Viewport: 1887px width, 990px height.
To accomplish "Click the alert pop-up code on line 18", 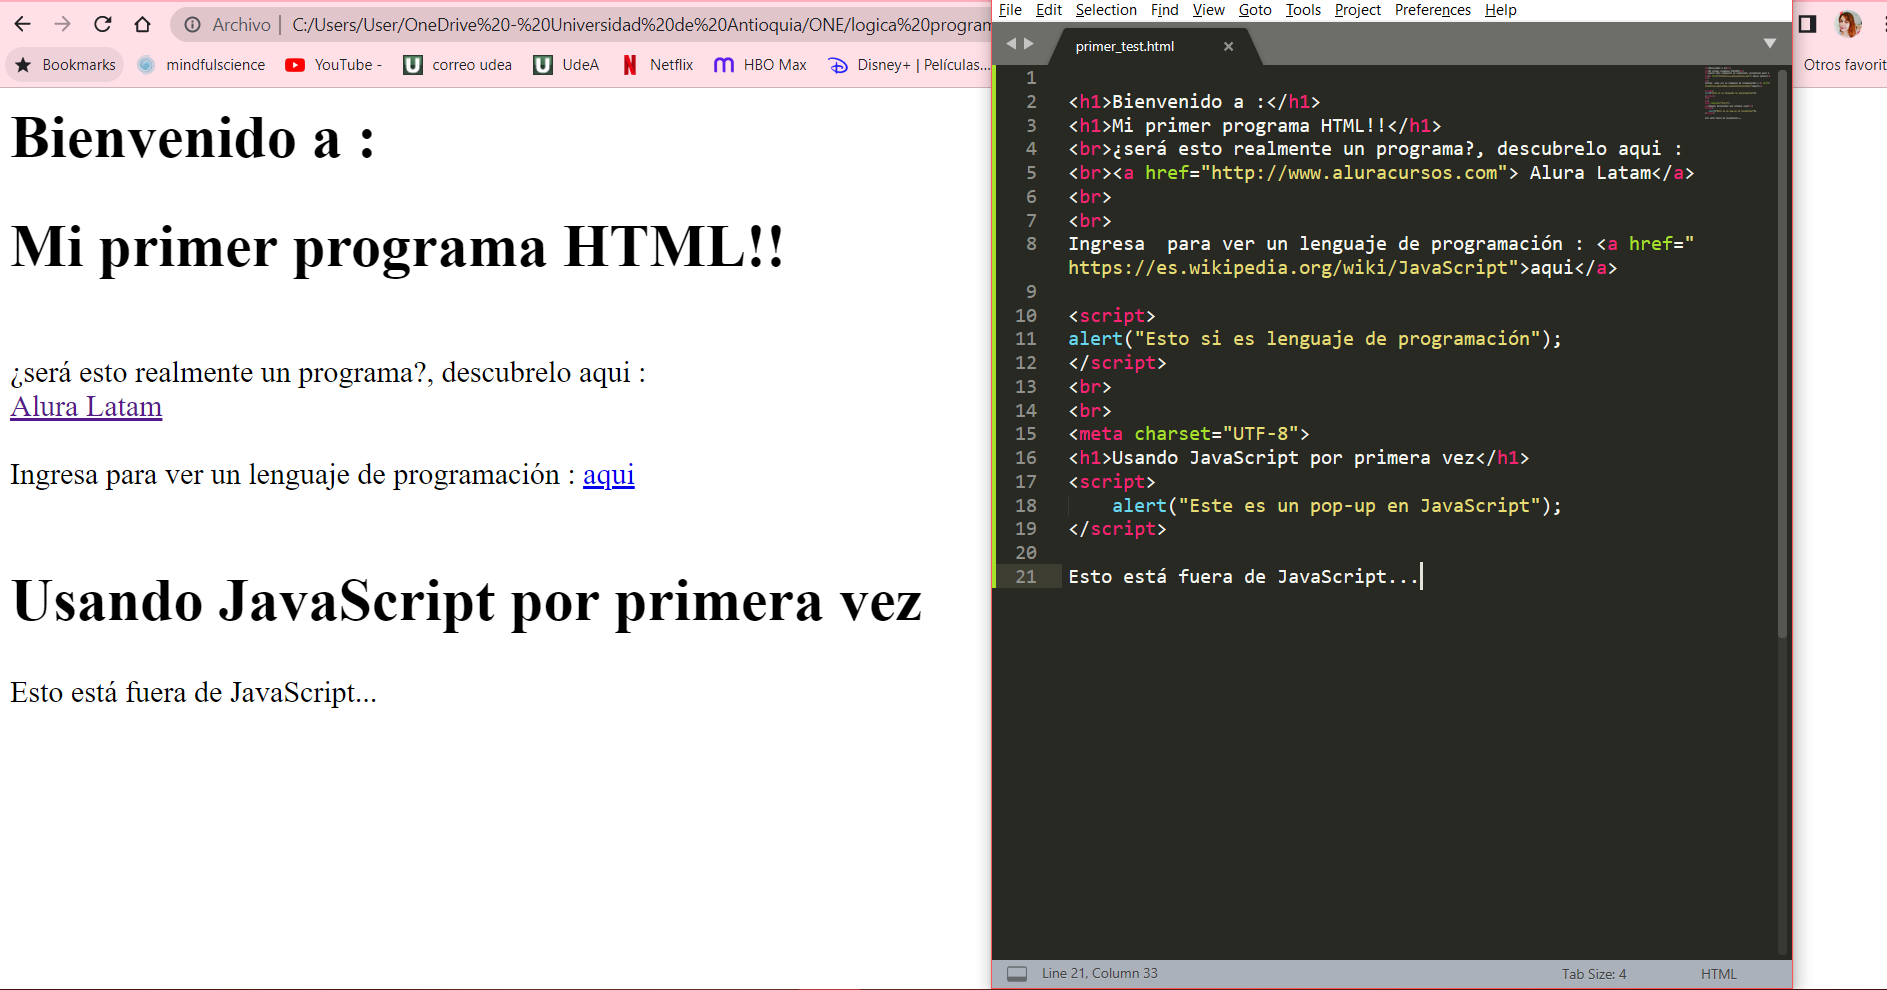I will coord(1337,506).
